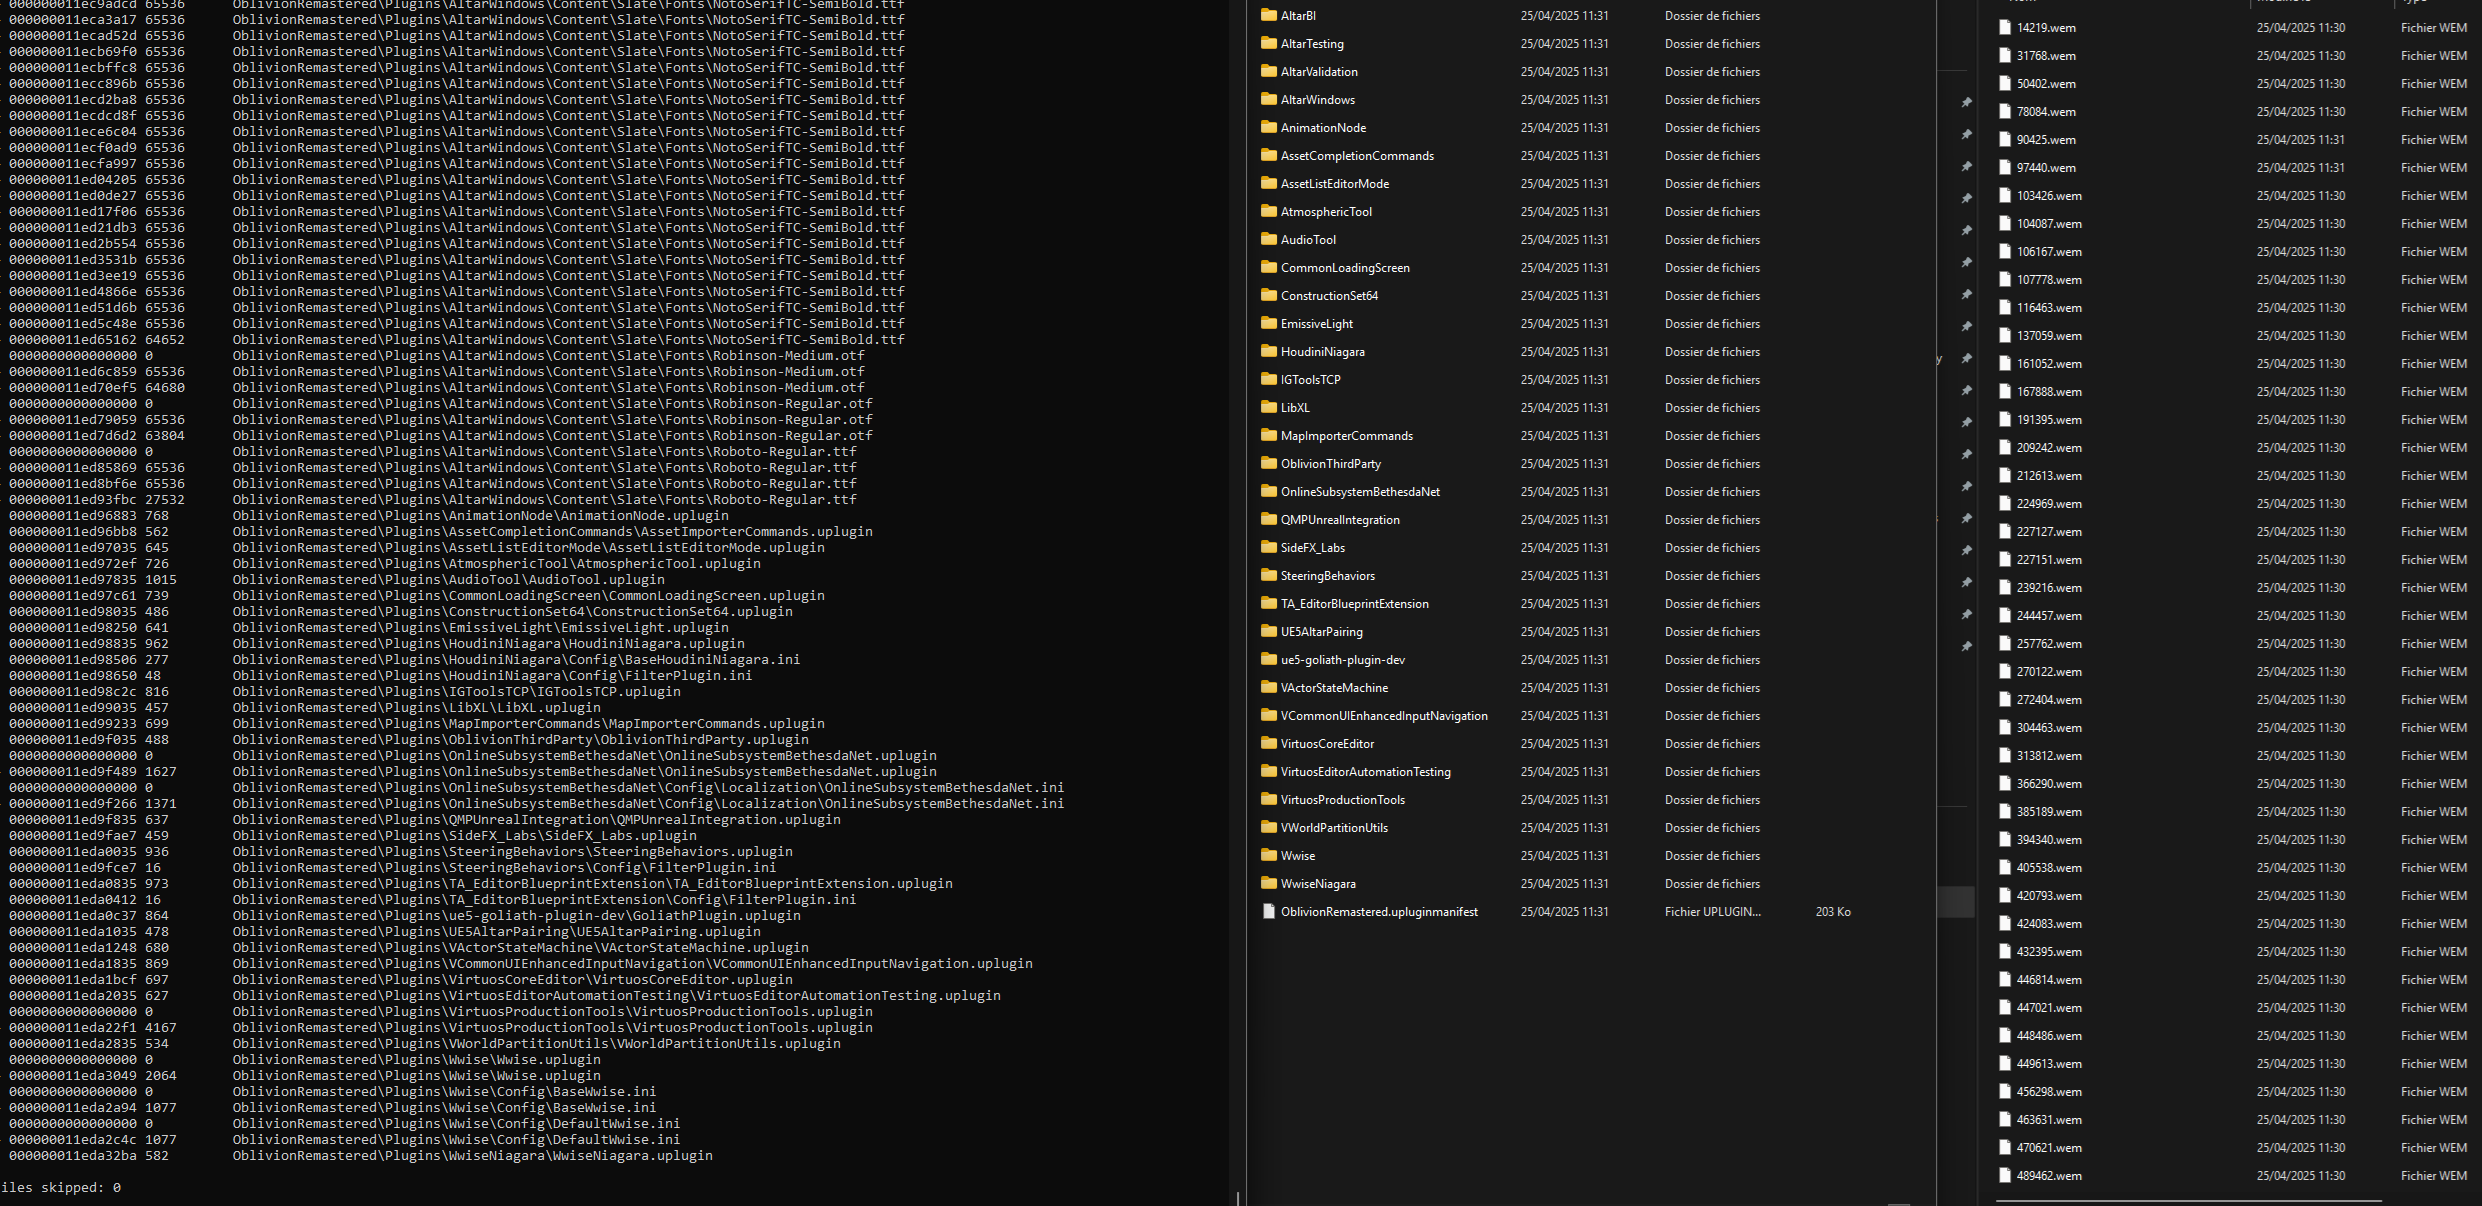The image size is (2482, 1206).
Task: Click the MapImporterCommands folder name
Action: [x=1347, y=436]
